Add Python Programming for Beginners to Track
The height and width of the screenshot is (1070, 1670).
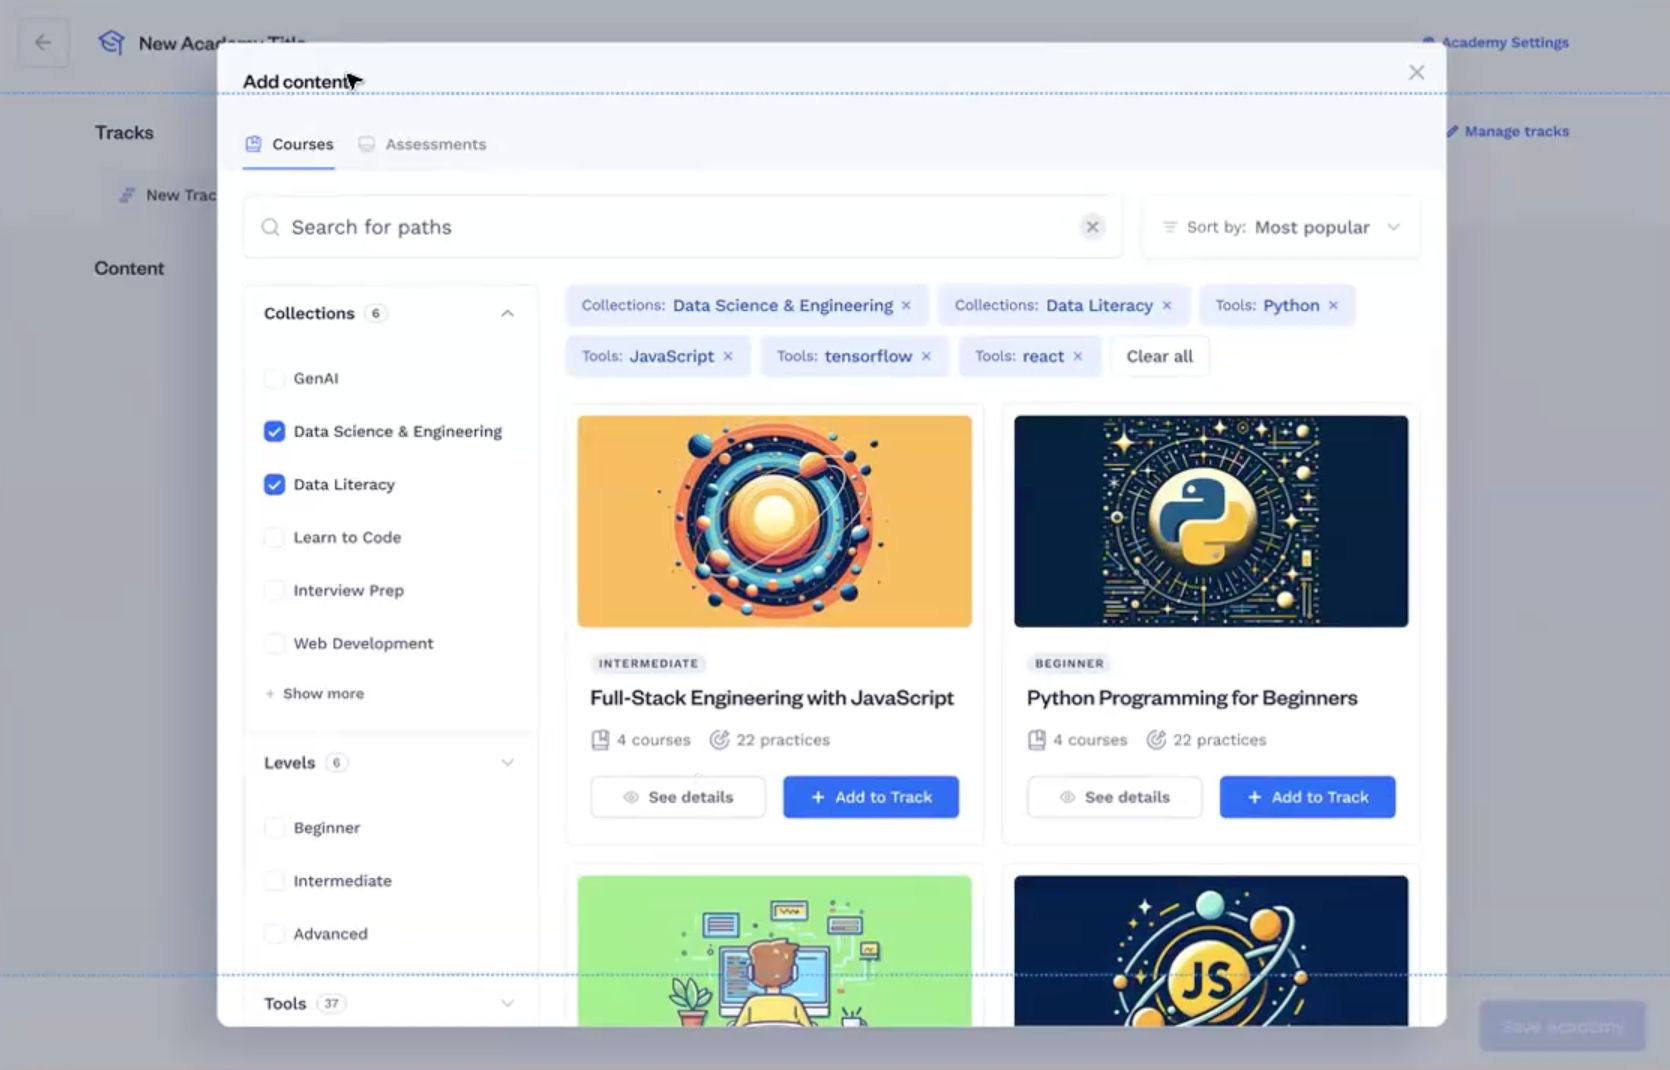[1307, 797]
